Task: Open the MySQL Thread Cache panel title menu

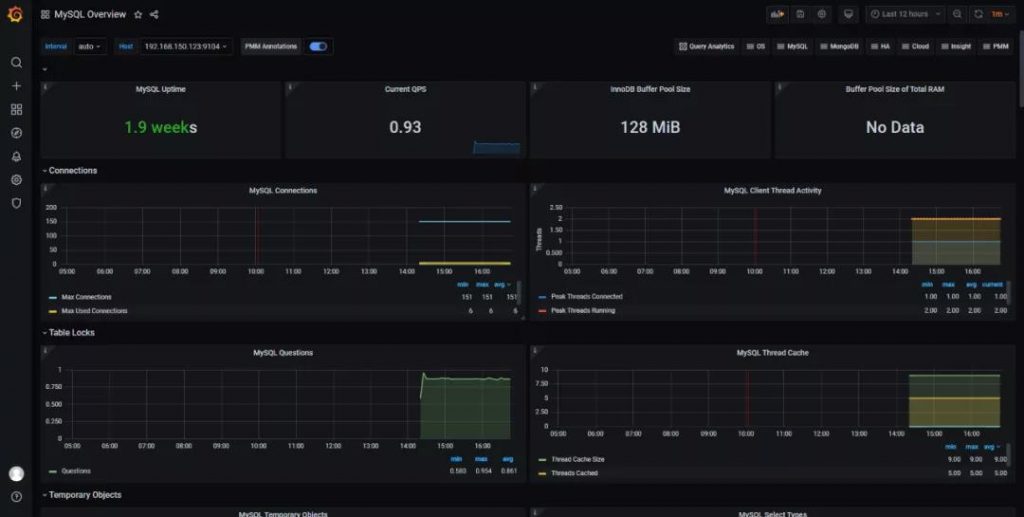Action: [773, 352]
